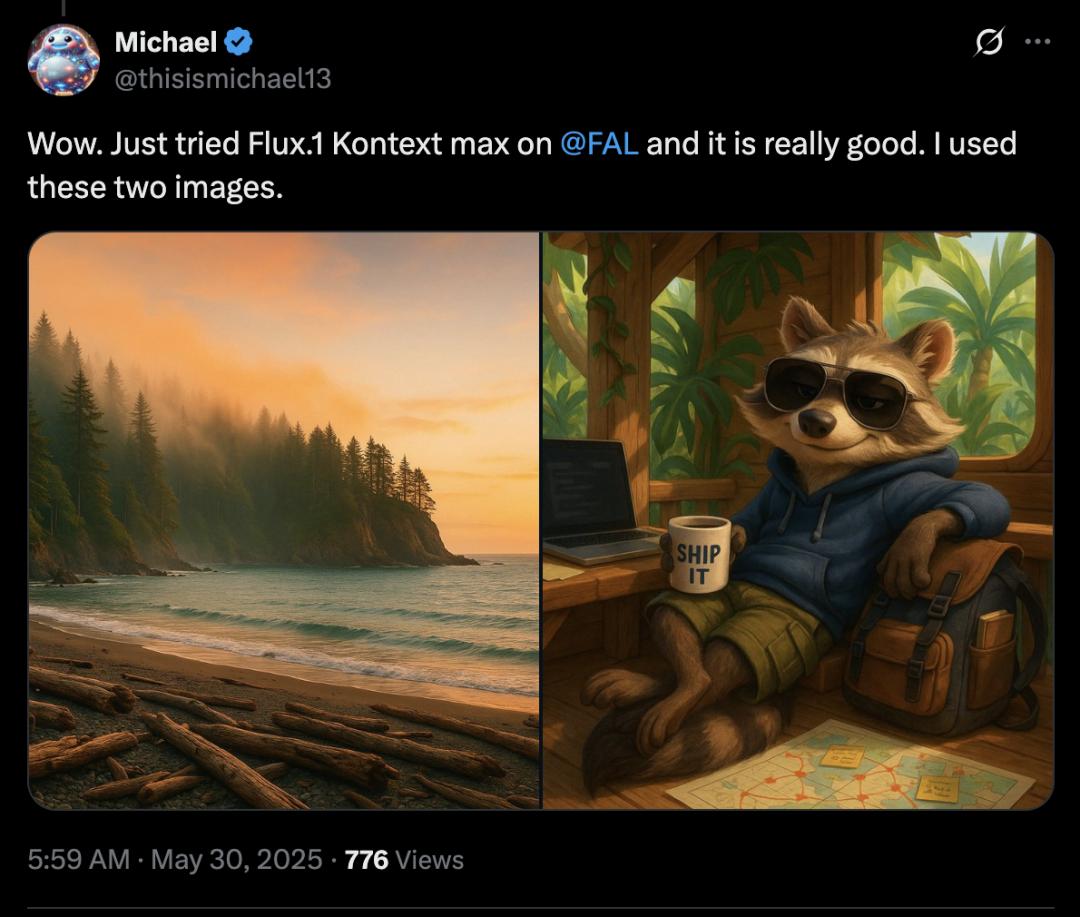The height and width of the screenshot is (917, 1080).
Task: Click the 776 Views count
Action: [404, 859]
